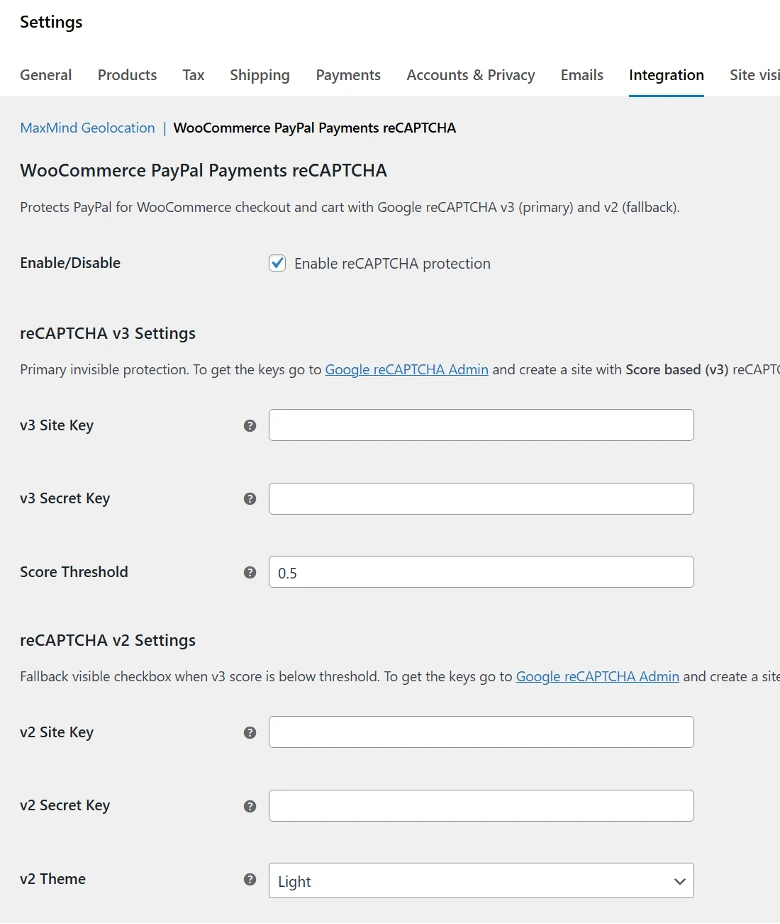Open the v3 Secret Key help tooltip
780x924 pixels.
(x=249, y=498)
